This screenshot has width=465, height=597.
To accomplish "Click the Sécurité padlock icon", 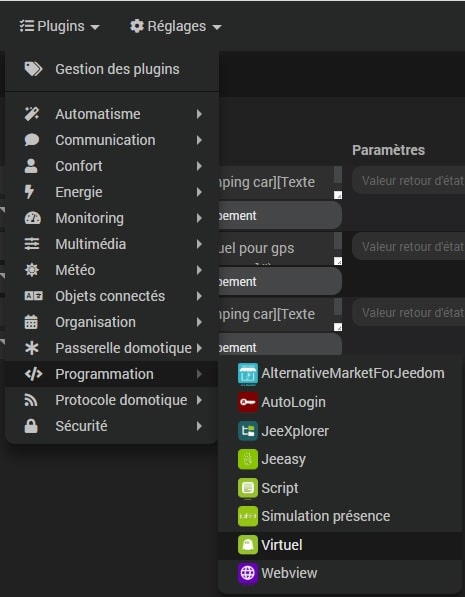I will [31, 426].
